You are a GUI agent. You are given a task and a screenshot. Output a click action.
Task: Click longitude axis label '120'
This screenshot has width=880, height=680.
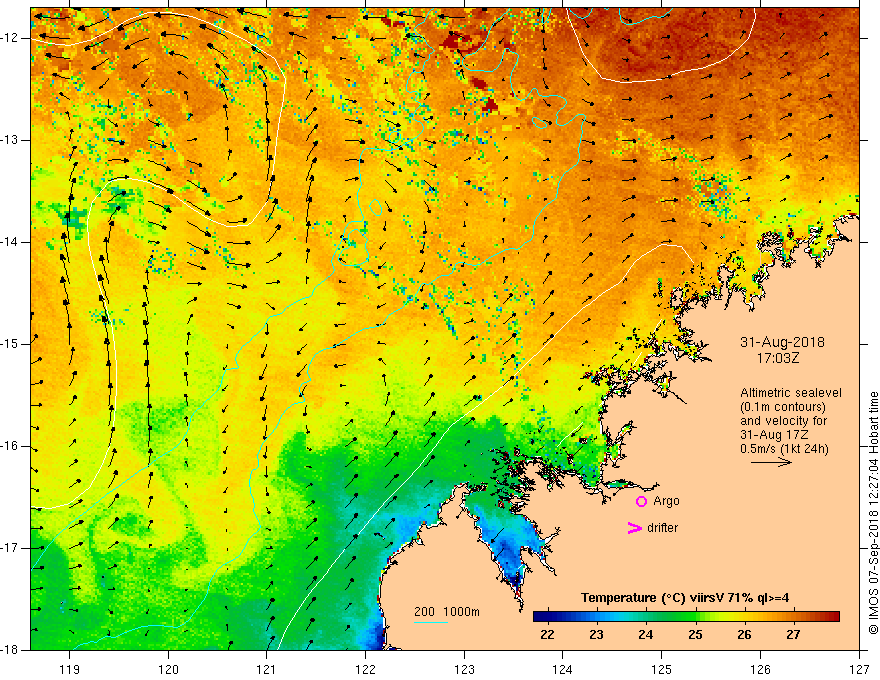point(168,669)
